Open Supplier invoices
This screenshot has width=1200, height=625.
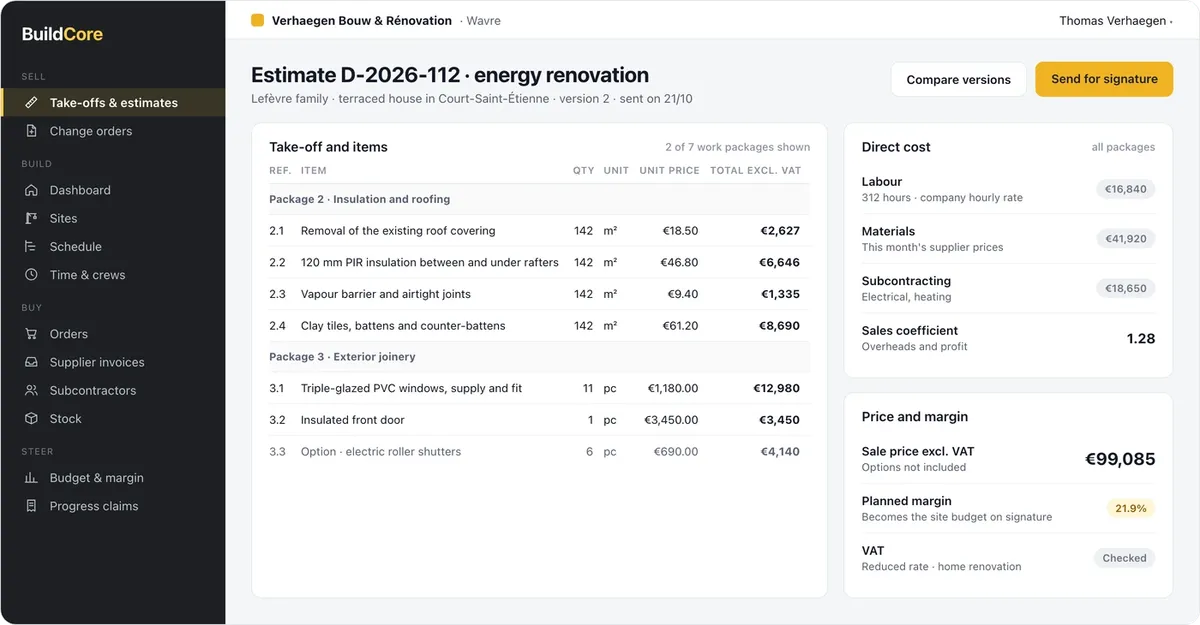(x=113, y=362)
